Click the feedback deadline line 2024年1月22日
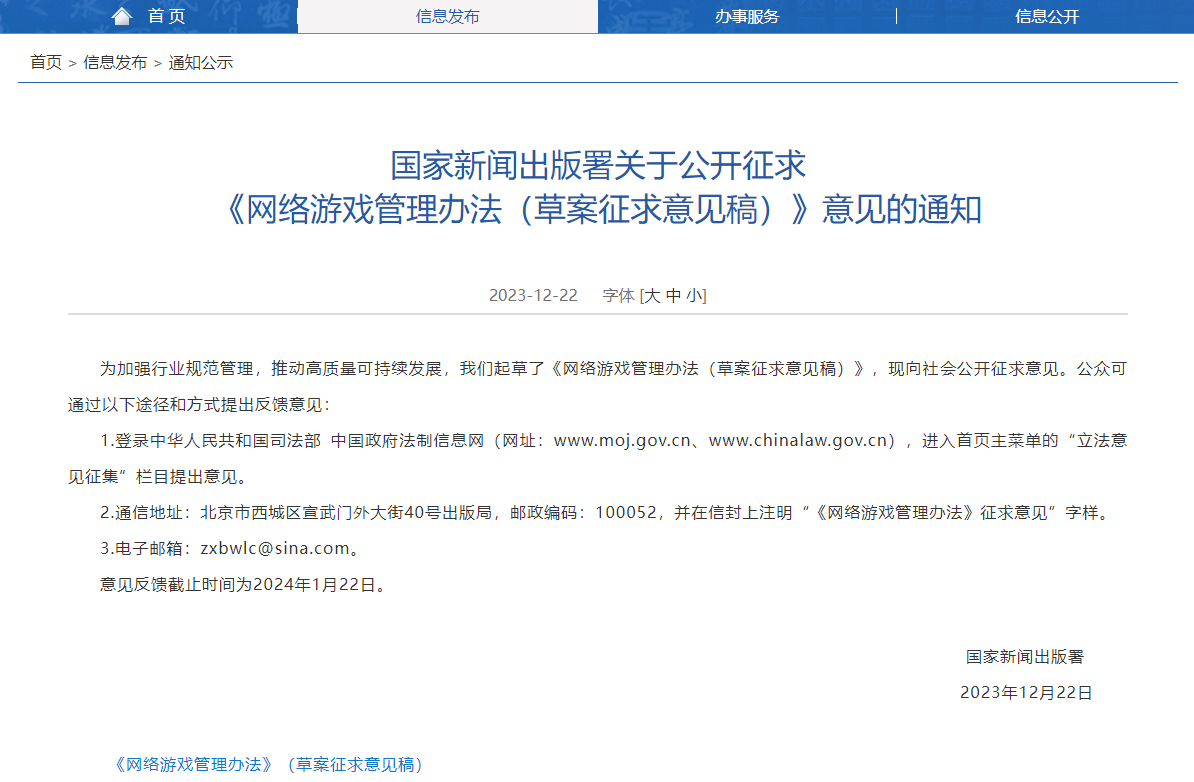 242,584
